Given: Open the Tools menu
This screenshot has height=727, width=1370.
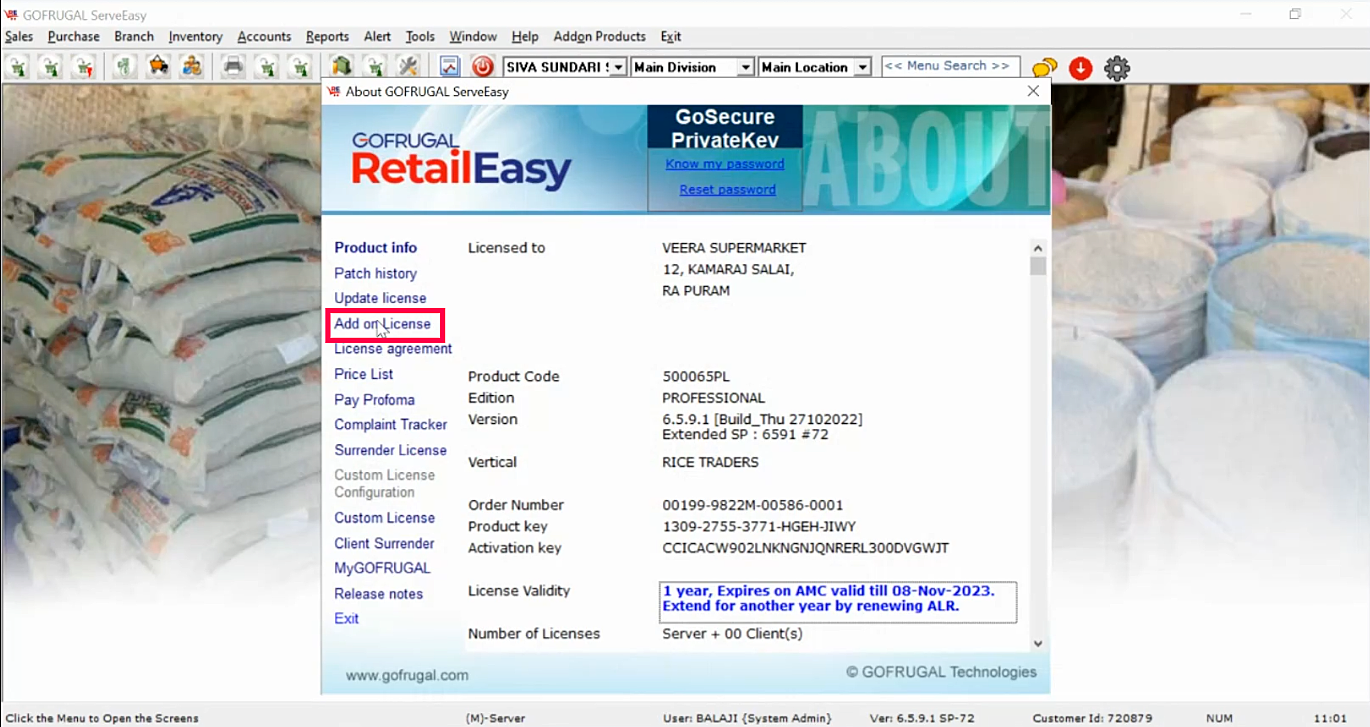Looking at the screenshot, I should tap(420, 36).
